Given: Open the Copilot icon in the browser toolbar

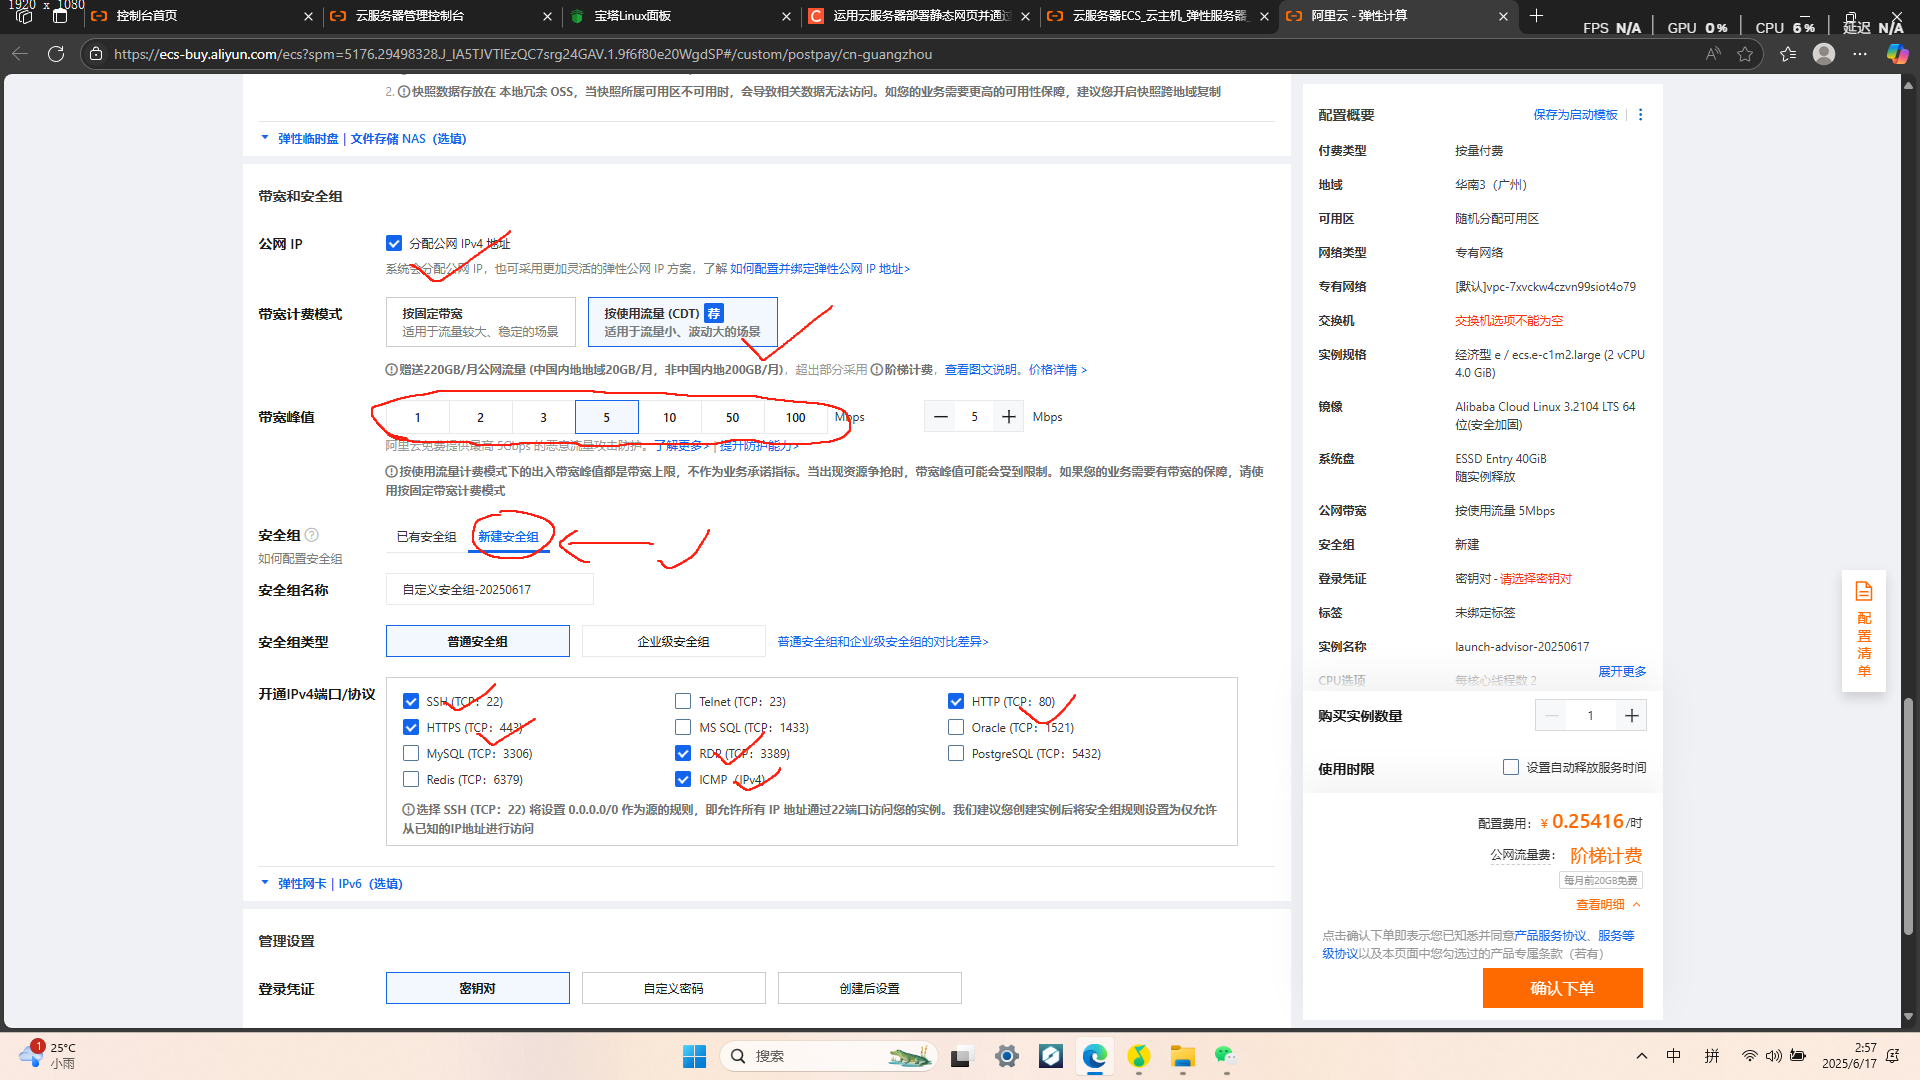Looking at the screenshot, I should pyautogui.click(x=1897, y=54).
